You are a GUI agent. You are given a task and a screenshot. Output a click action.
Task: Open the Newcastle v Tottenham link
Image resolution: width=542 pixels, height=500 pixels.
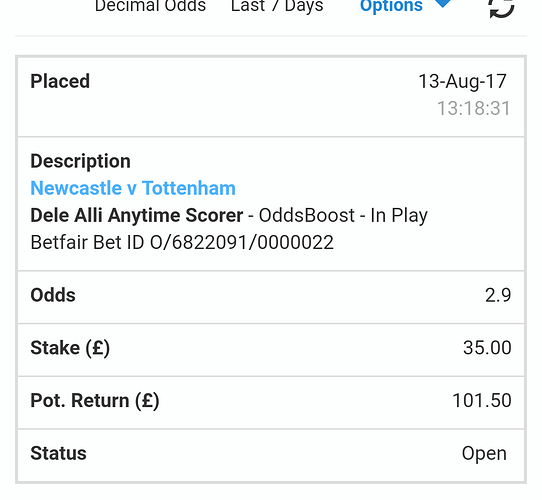point(133,188)
